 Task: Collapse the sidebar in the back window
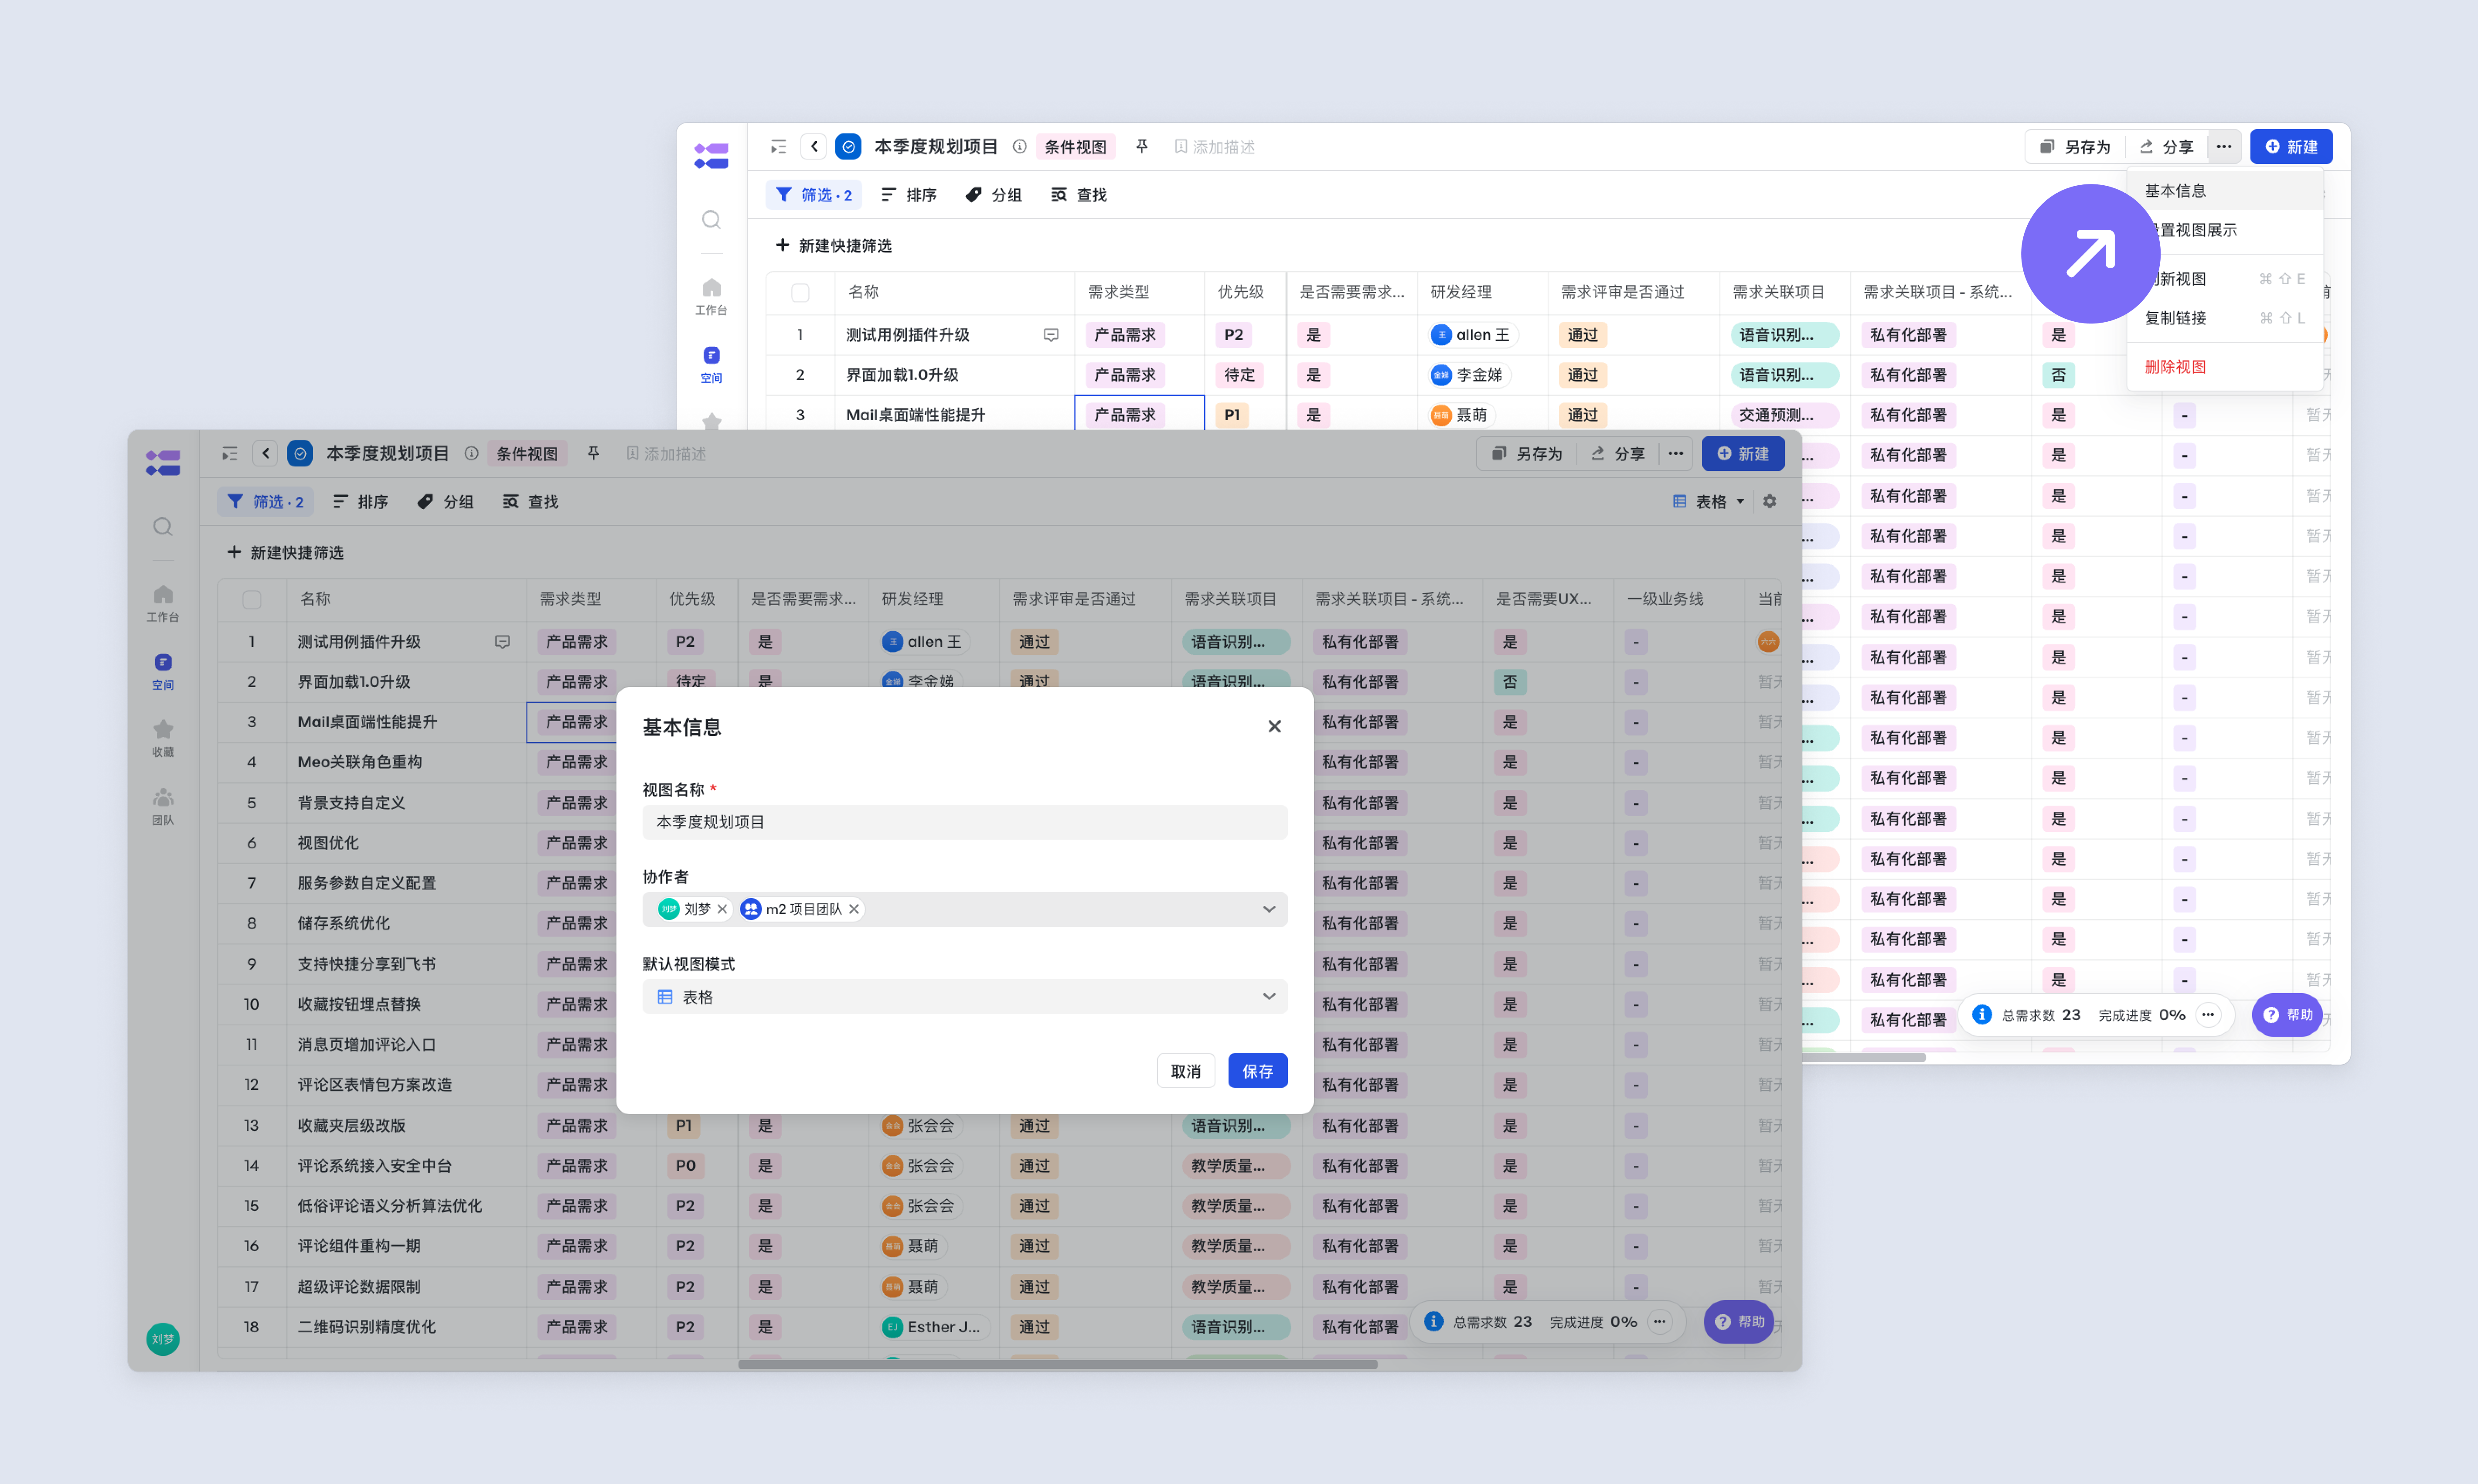pos(778,147)
